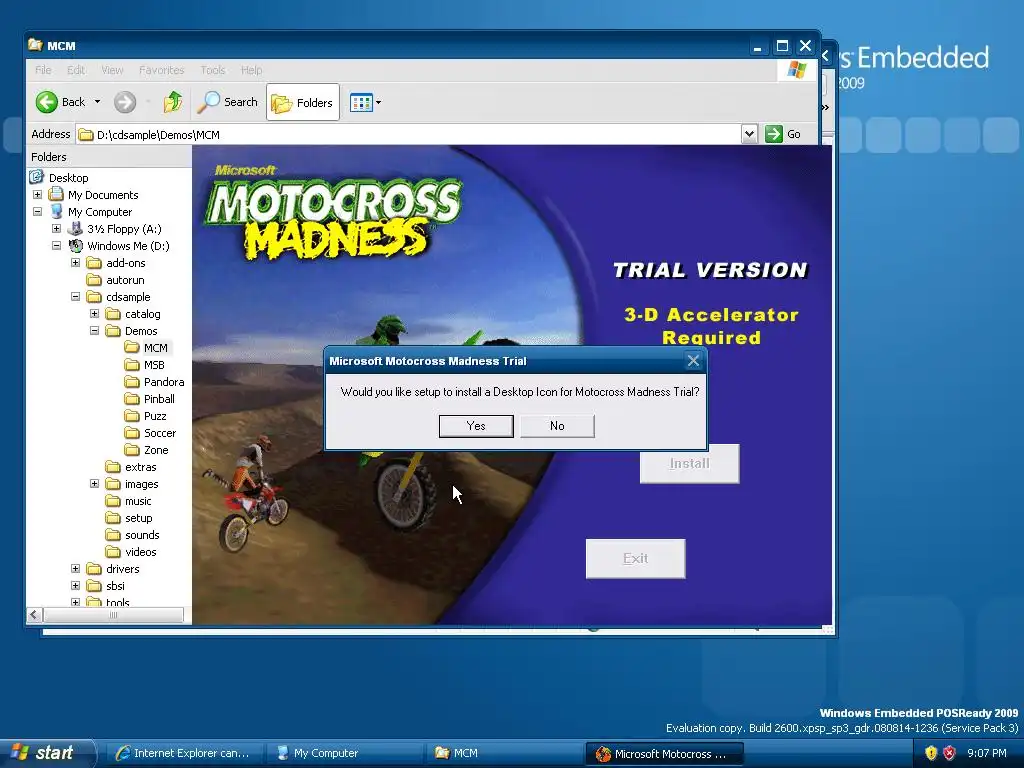Viewport: 1024px width, 768px height.
Task: Close the Motocross Madness Trial dialog
Action: pyautogui.click(x=694, y=360)
